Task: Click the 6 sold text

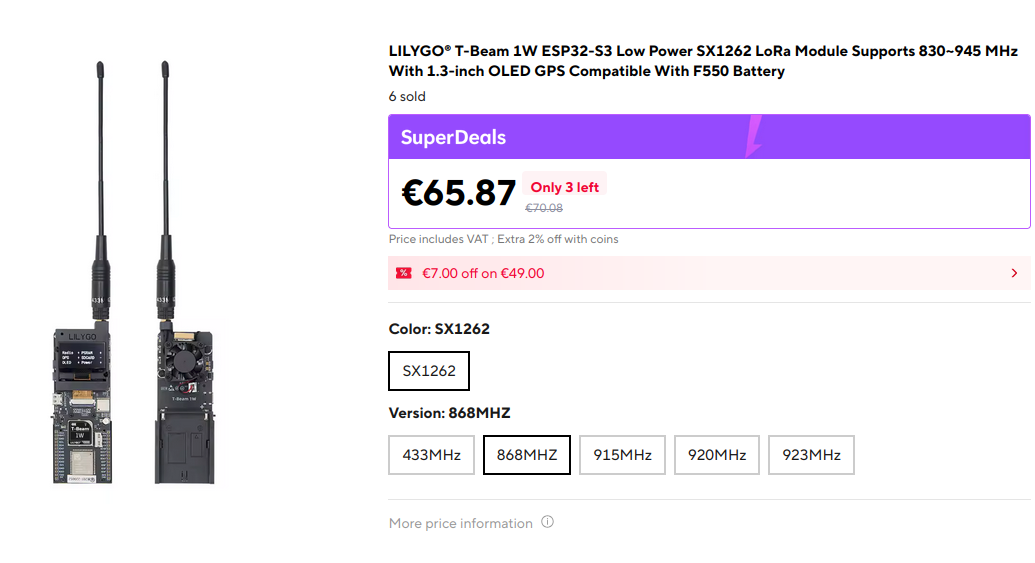Action: click(407, 97)
